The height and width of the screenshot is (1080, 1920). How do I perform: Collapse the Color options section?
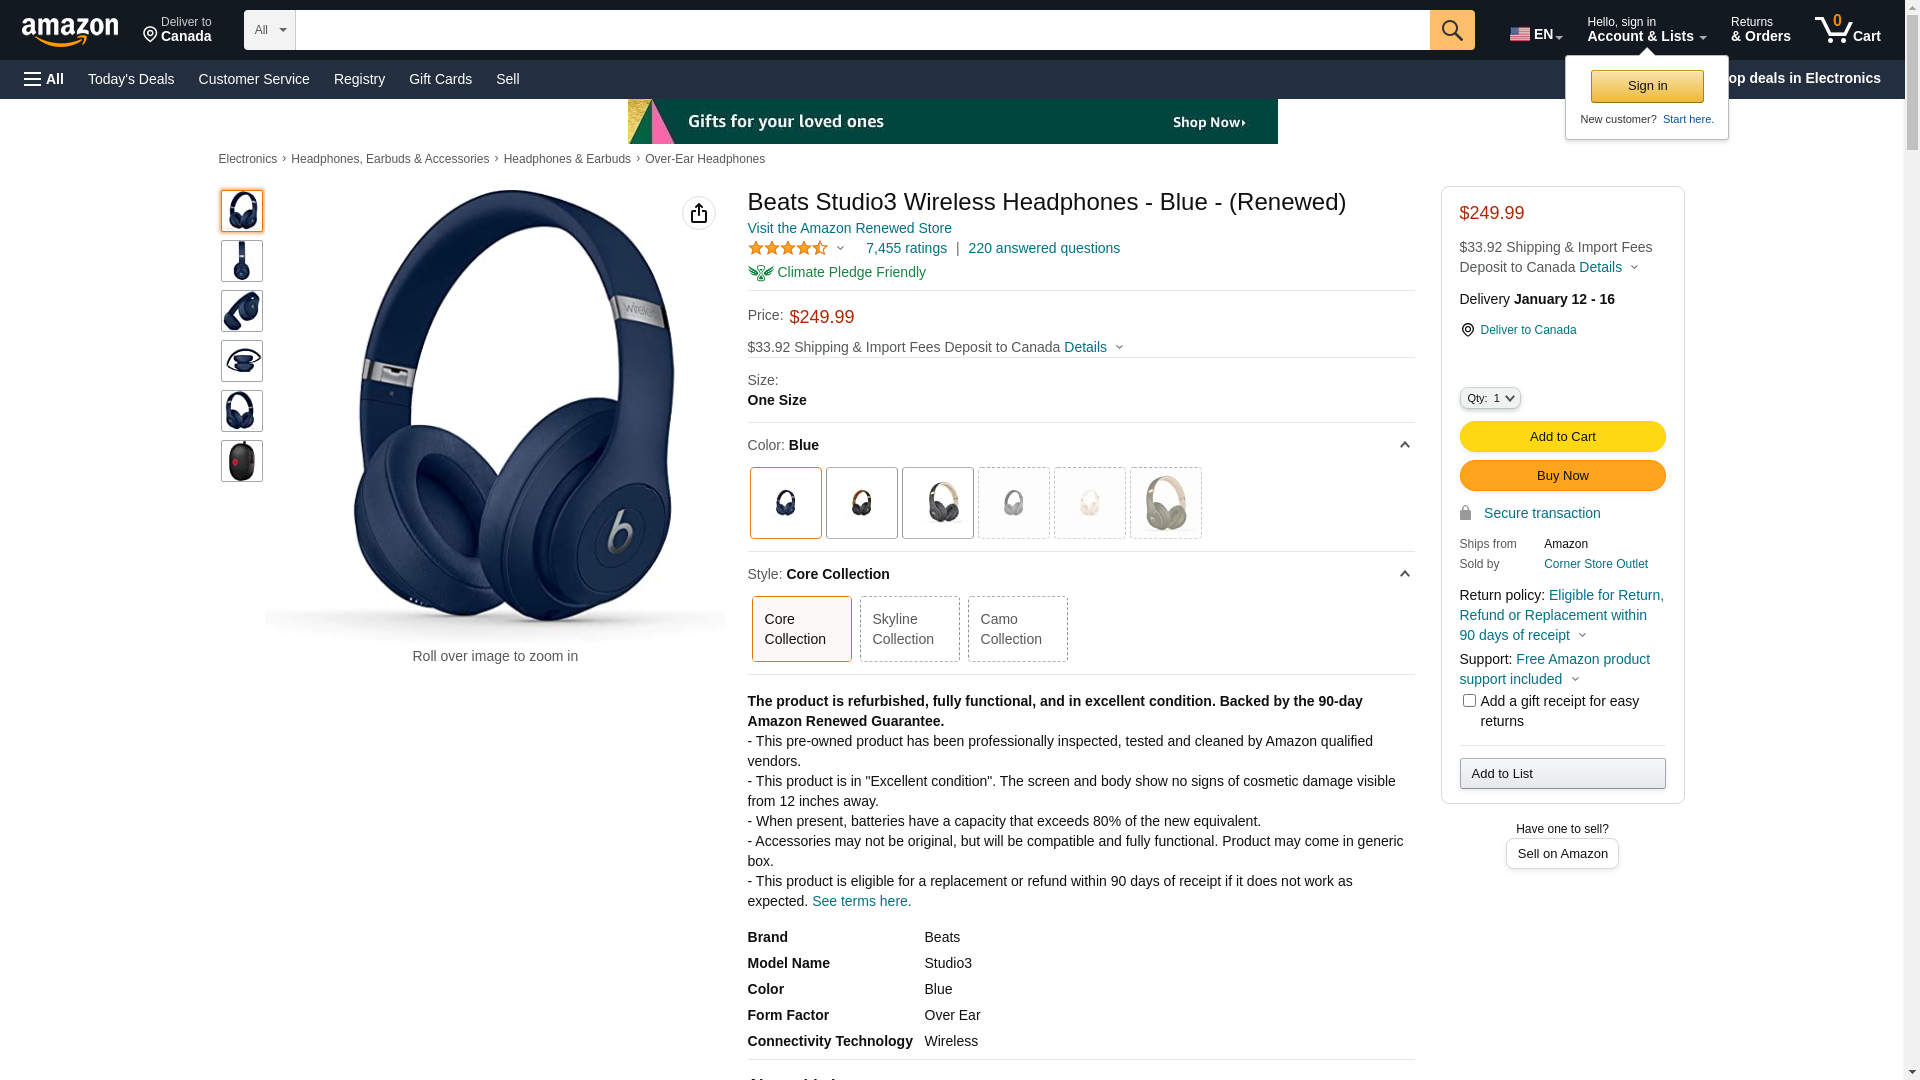(1404, 445)
